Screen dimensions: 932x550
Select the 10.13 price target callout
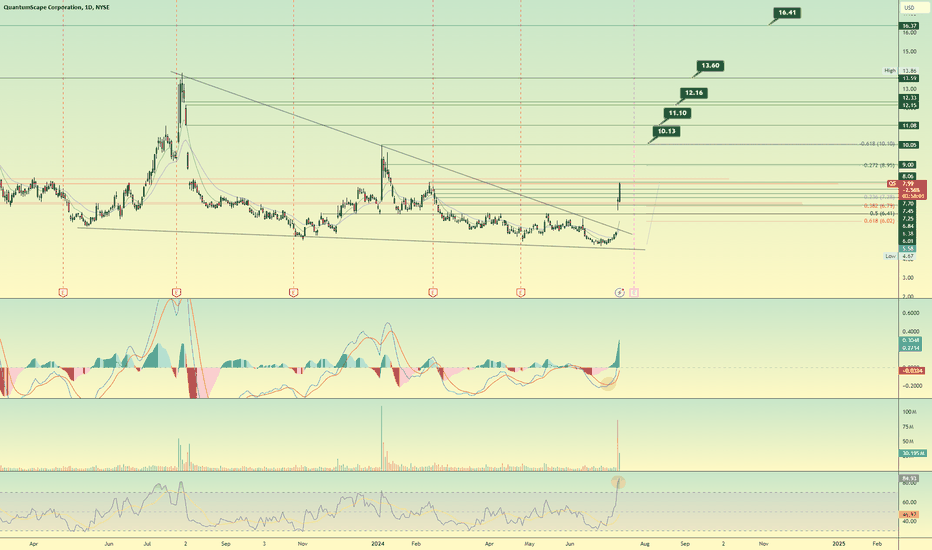point(666,131)
